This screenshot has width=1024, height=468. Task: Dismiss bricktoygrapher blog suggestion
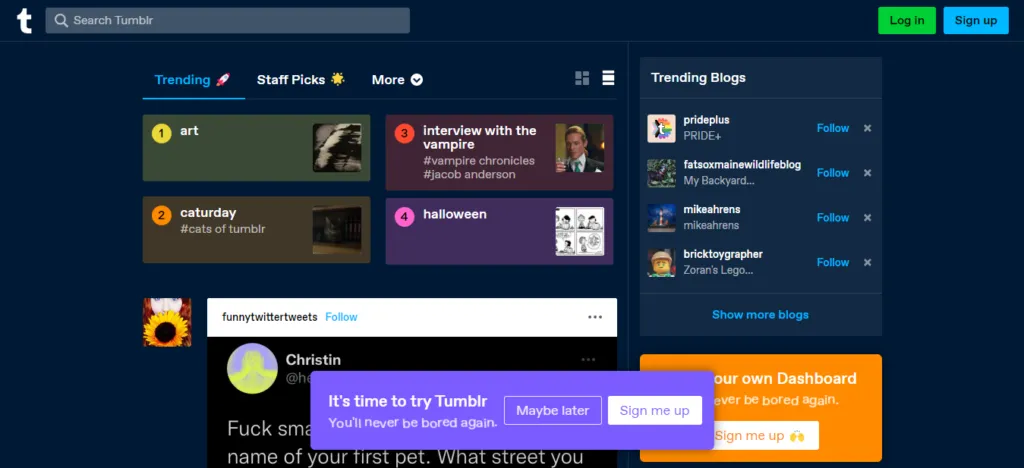point(867,262)
